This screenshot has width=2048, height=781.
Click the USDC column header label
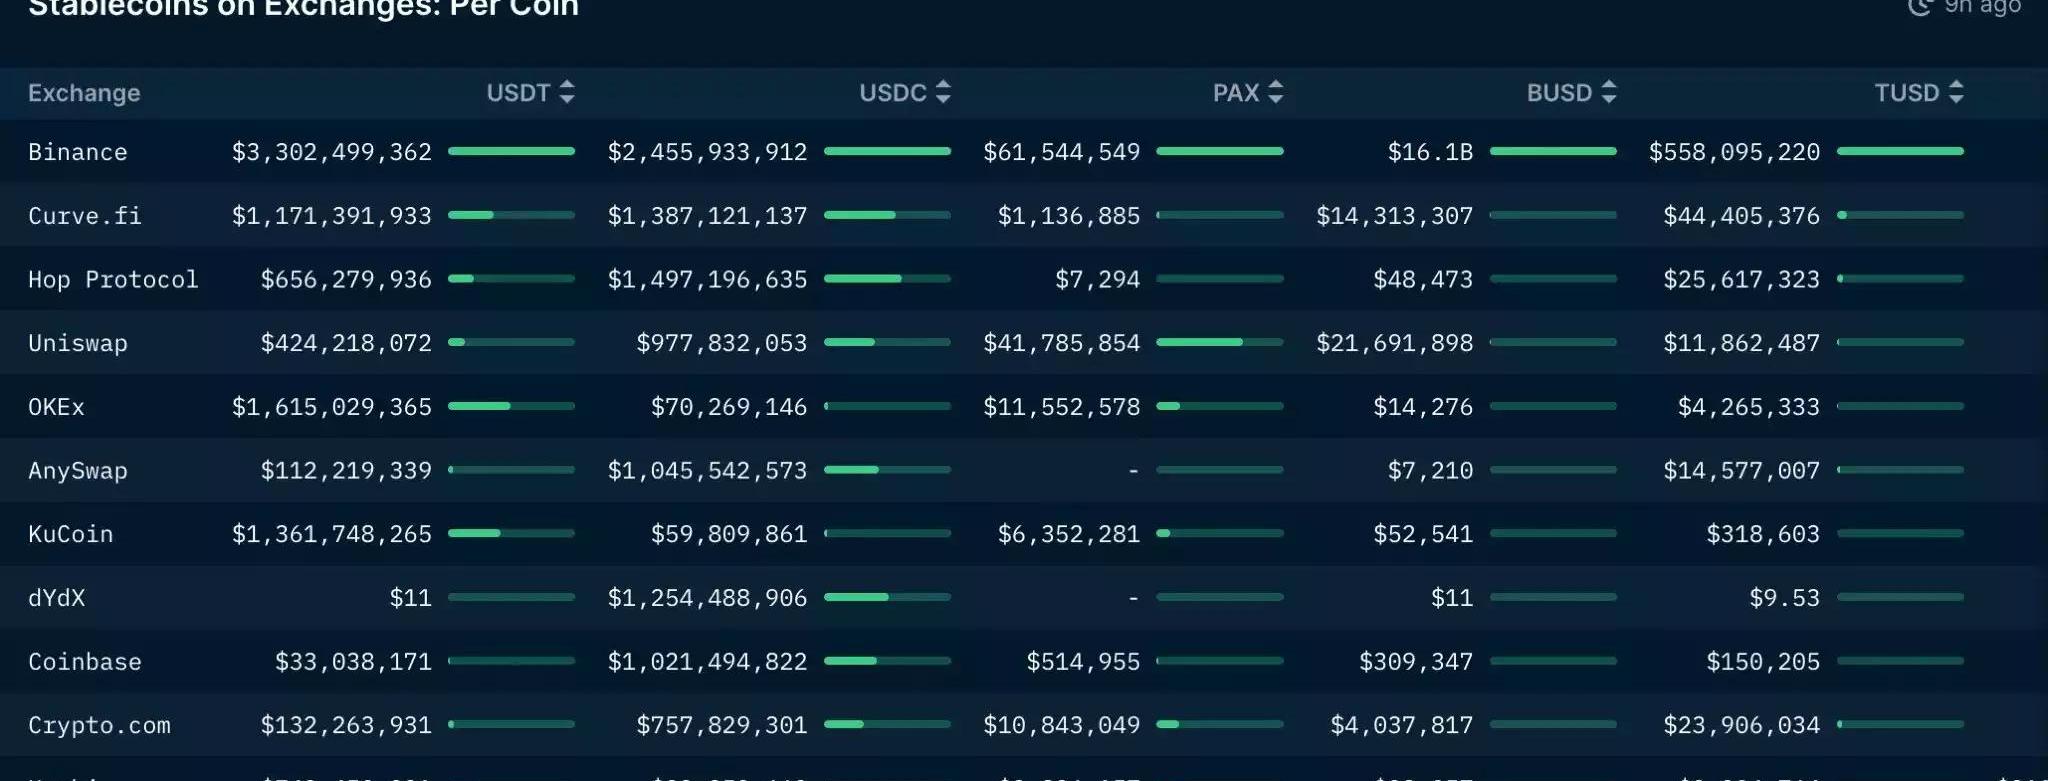click(893, 93)
